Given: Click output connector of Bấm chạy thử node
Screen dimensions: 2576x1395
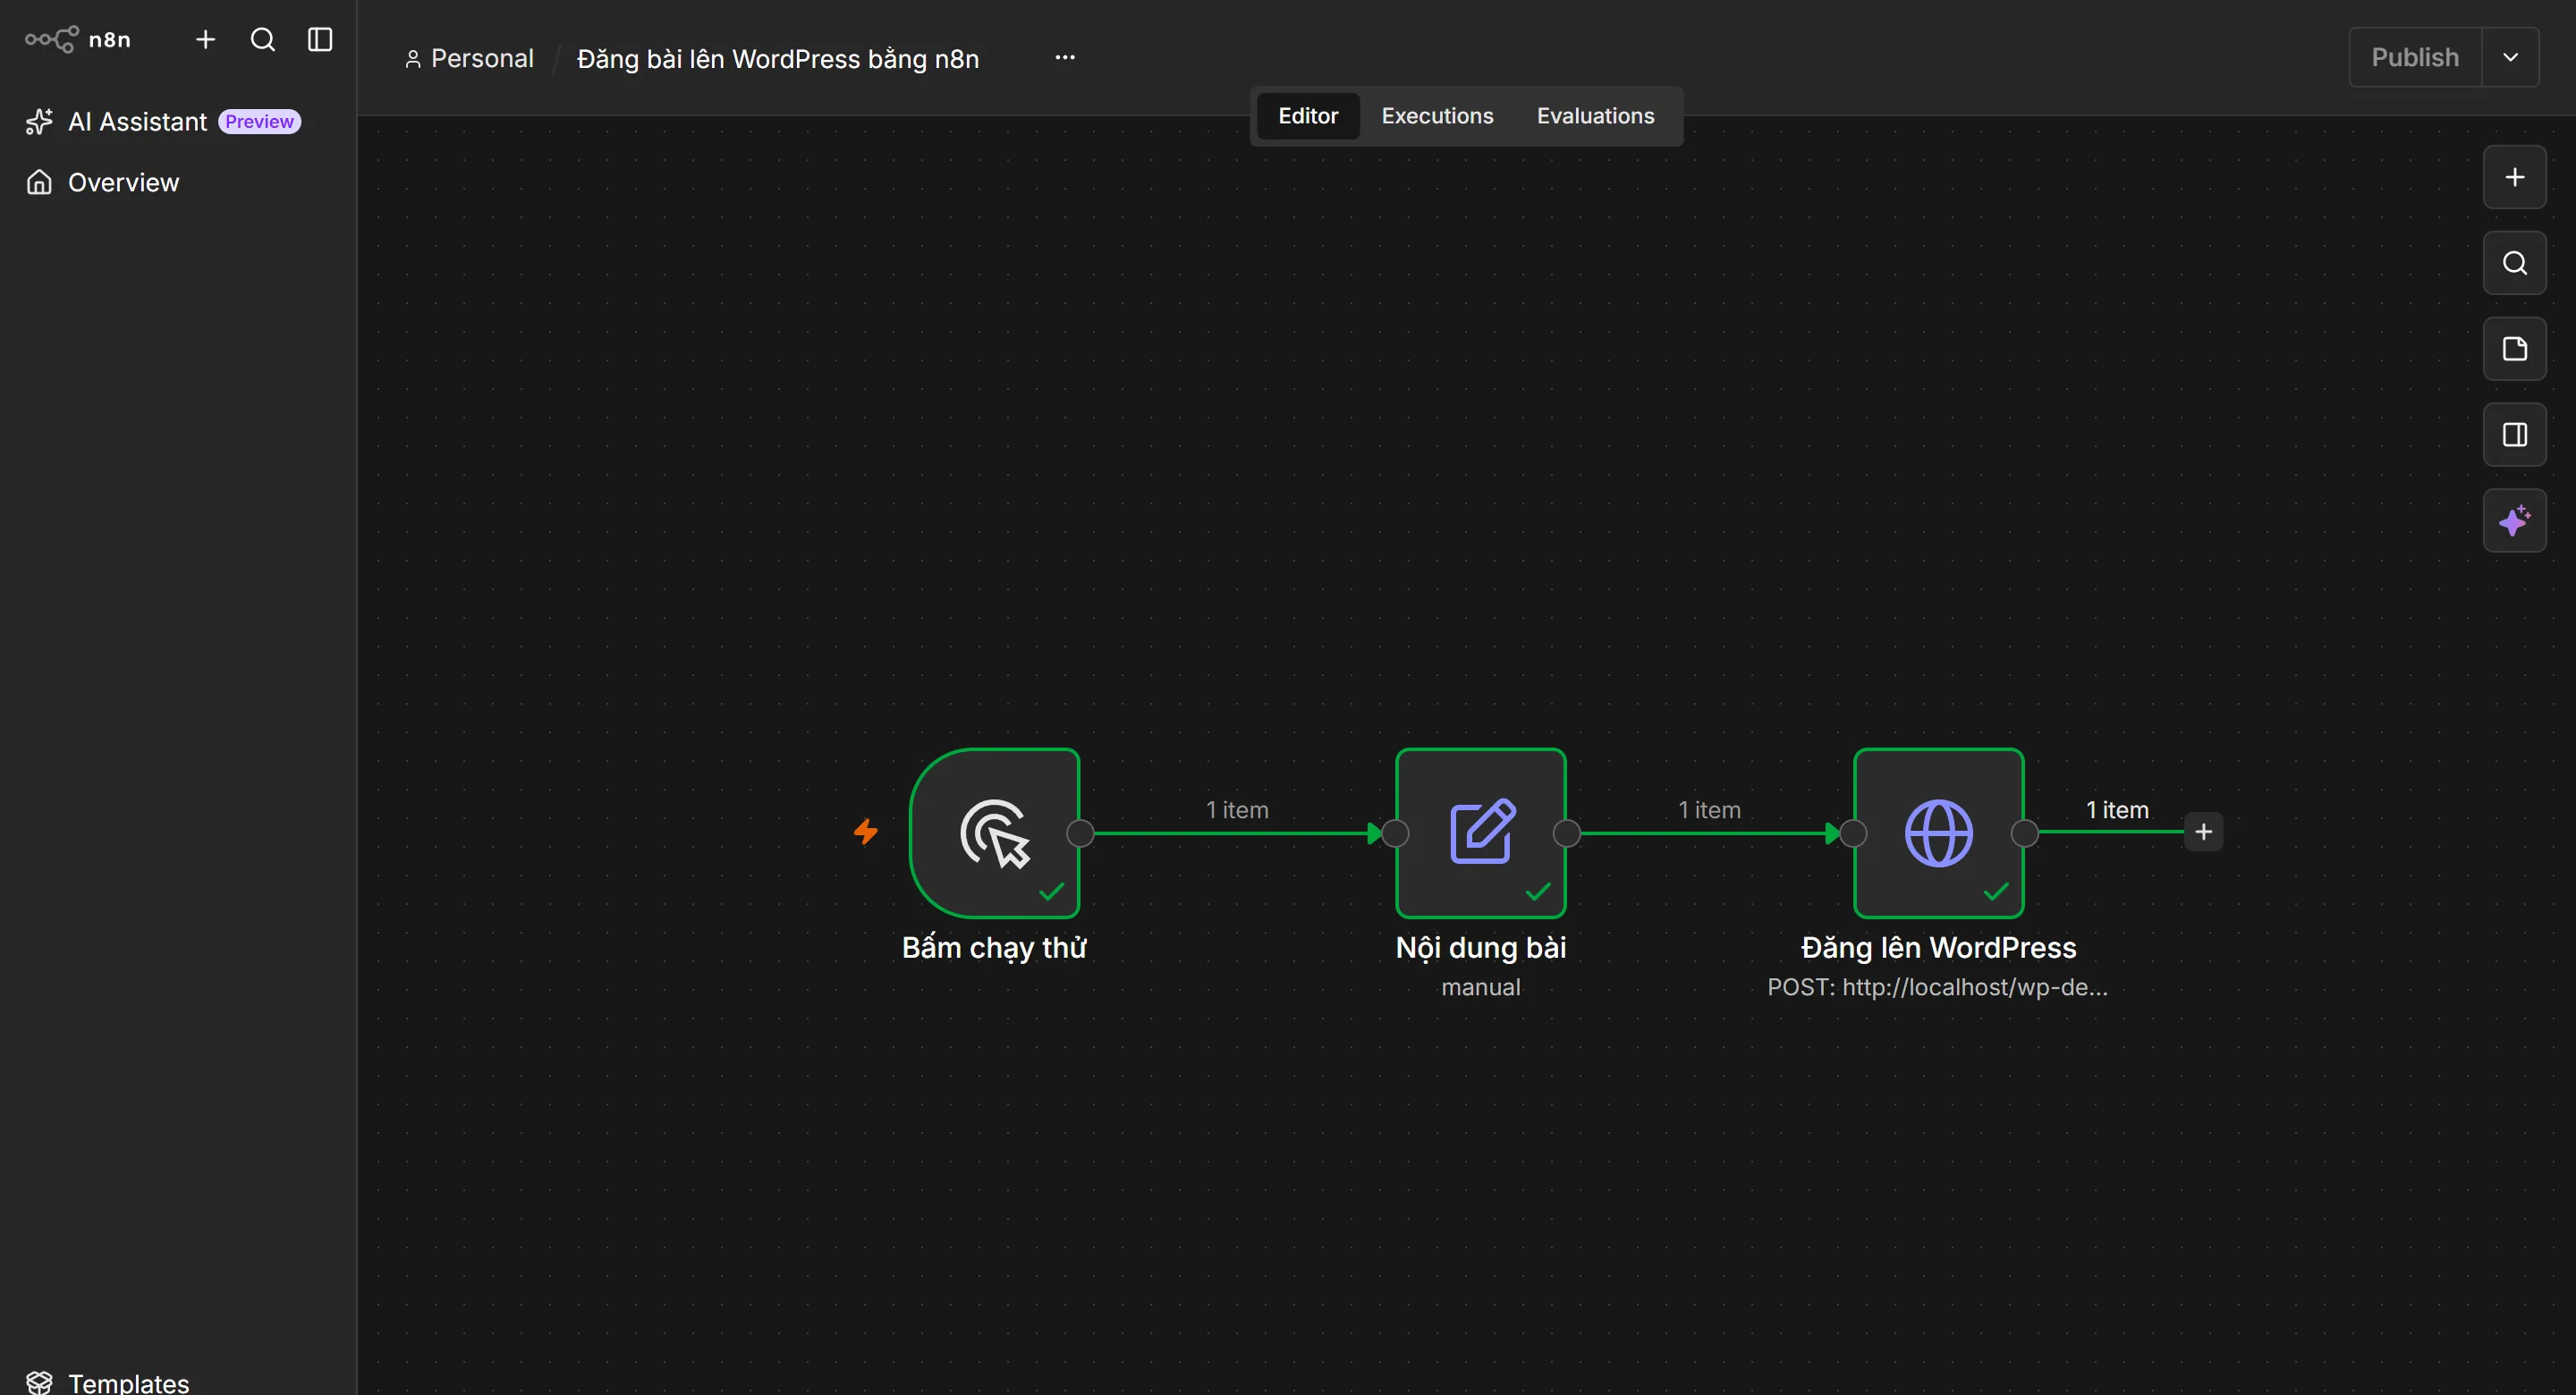Looking at the screenshot, I should (x=1081, y=833).
